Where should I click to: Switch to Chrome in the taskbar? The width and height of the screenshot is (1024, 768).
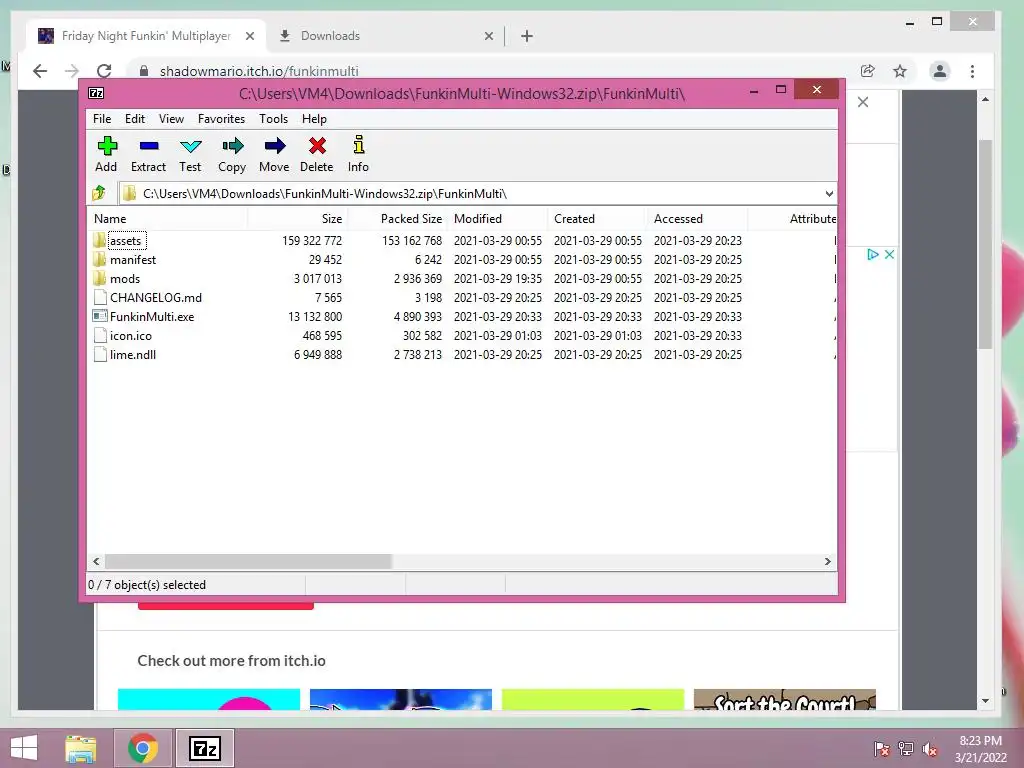tap(143, 748)
